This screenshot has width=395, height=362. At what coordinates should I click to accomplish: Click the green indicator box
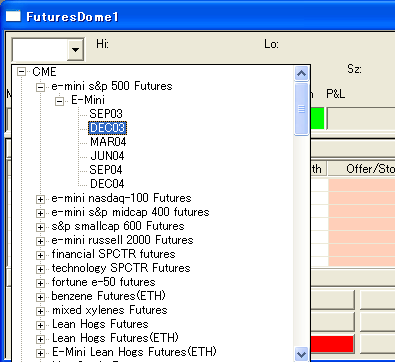[x=317, y=118]
